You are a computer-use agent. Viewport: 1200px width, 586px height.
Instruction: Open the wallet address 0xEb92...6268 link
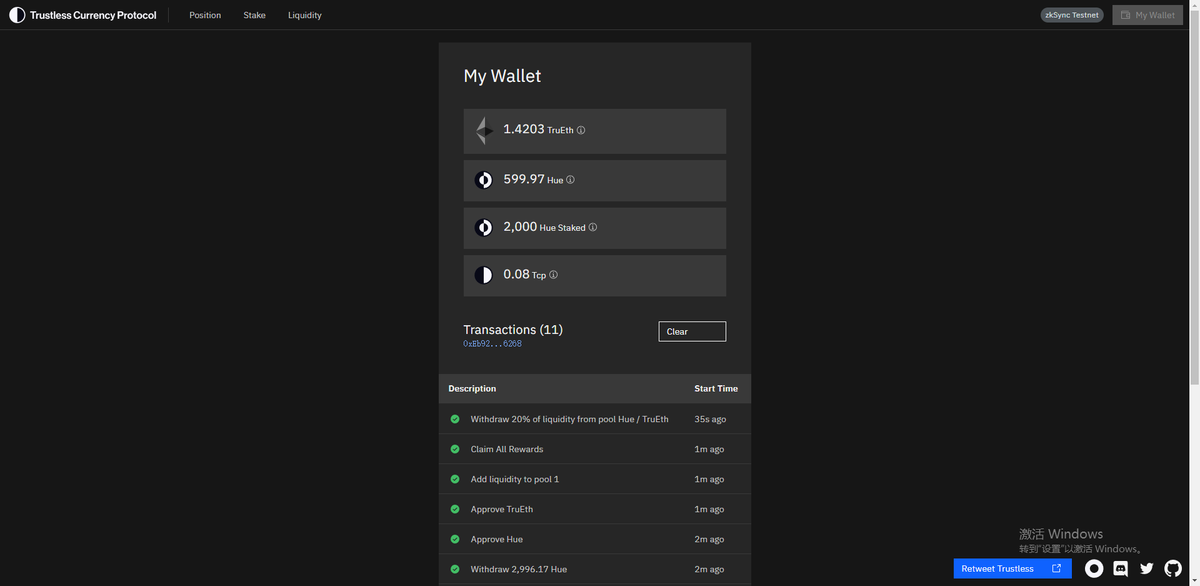(x=491, y=342)
